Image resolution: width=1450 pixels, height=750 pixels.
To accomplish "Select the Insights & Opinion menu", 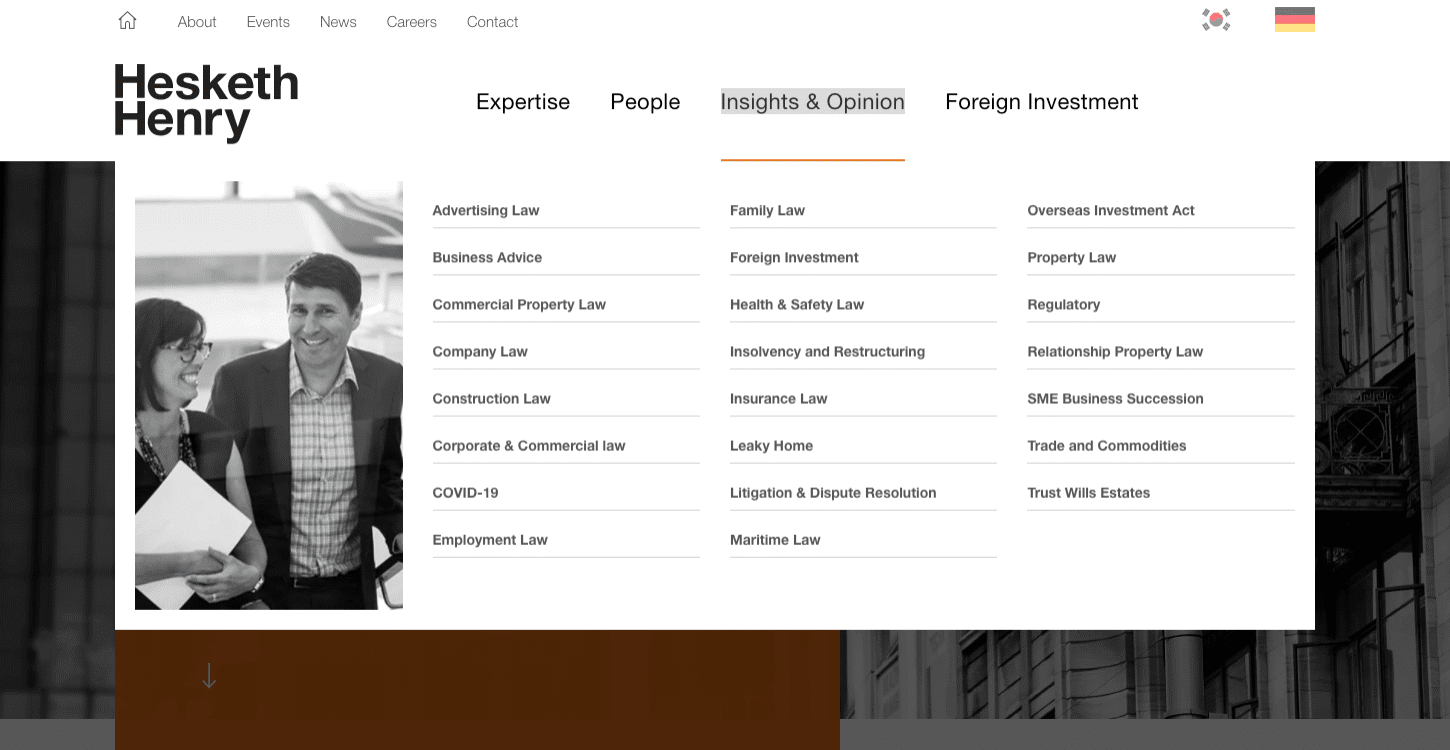I will (x=813, y=102).
